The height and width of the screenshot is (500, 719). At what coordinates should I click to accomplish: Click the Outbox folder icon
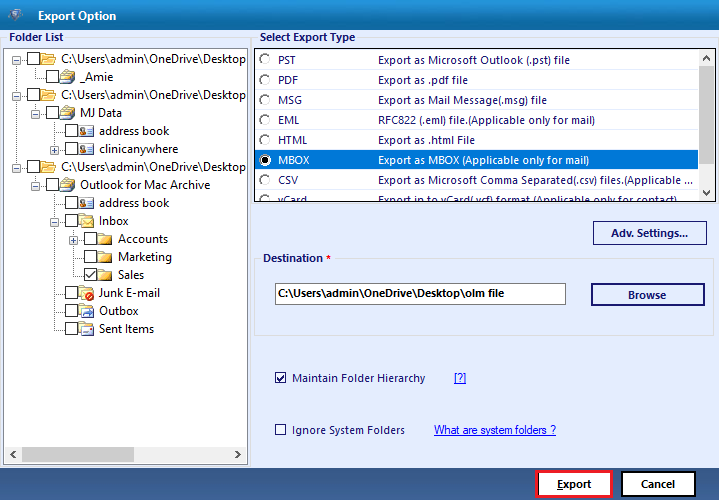coord(87,311)
